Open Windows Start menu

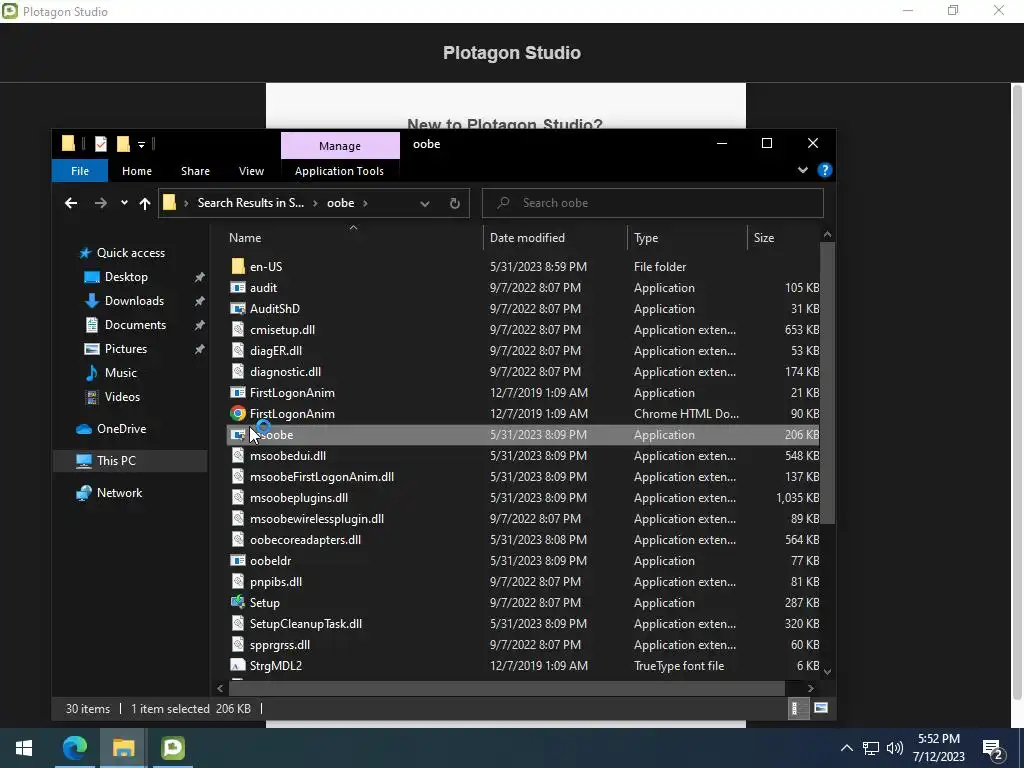[24, 748]
